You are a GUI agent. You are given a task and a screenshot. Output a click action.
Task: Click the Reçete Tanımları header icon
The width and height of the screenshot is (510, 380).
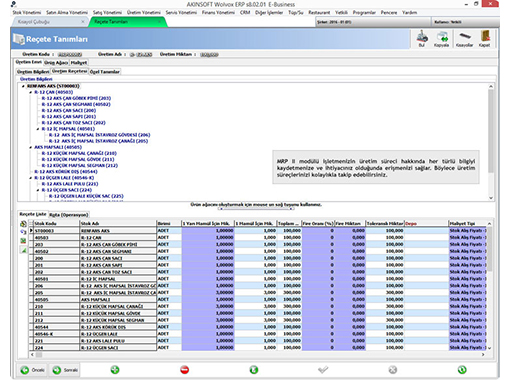(19, 39)
